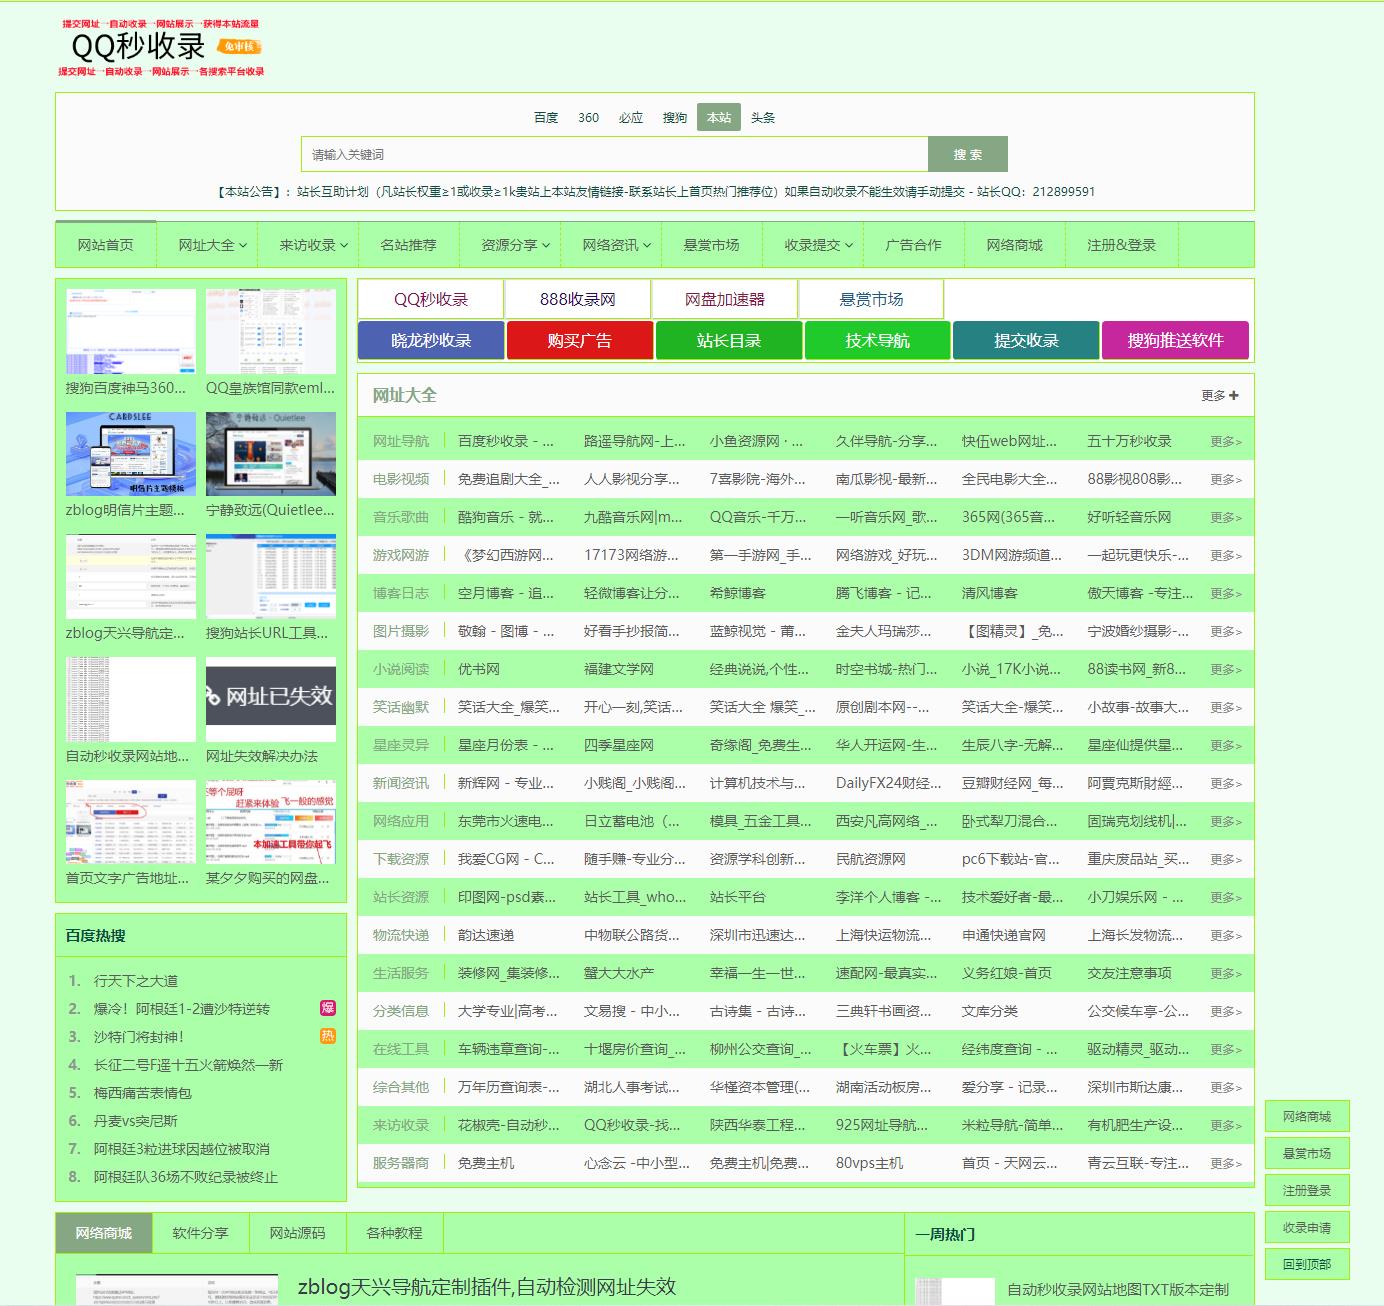Click the magenta 搜狗推送软件 button
The height and width of the screenshot is (1306, 1384).
pyautogui.click(x=1176, y=340)
